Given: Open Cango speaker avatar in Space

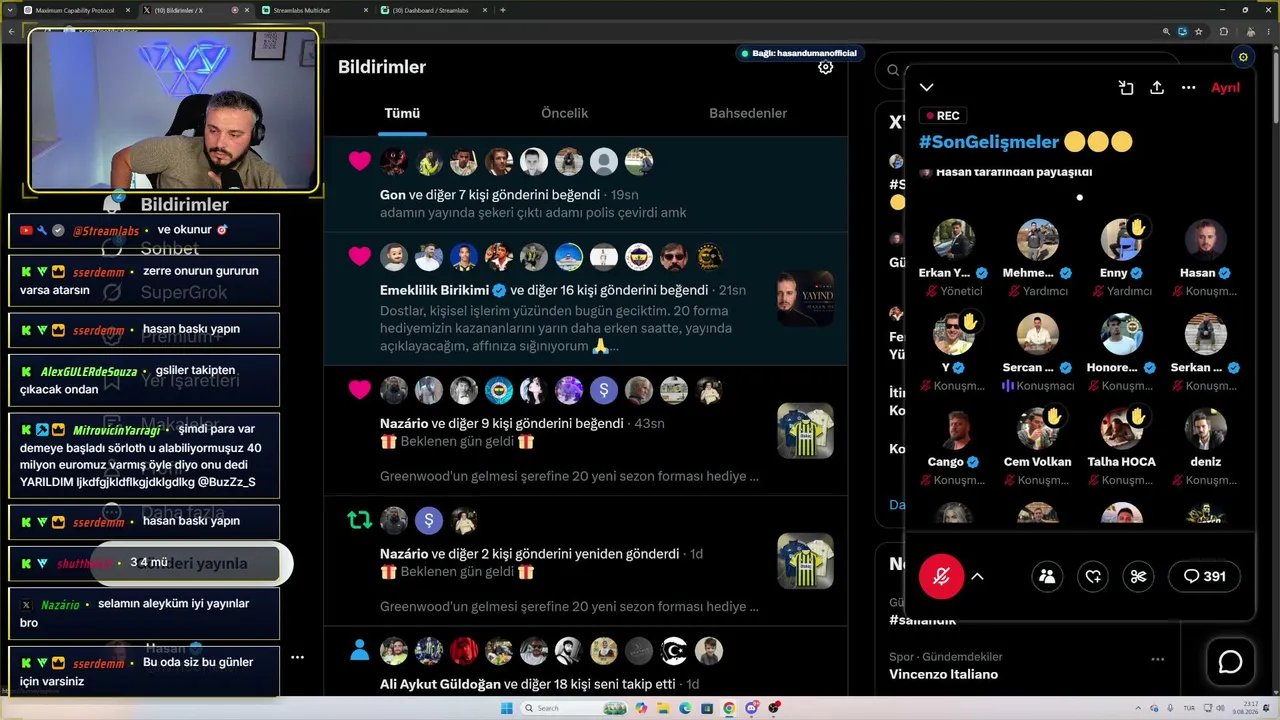Looking at the screenshot, I should [x=954, y=429].
